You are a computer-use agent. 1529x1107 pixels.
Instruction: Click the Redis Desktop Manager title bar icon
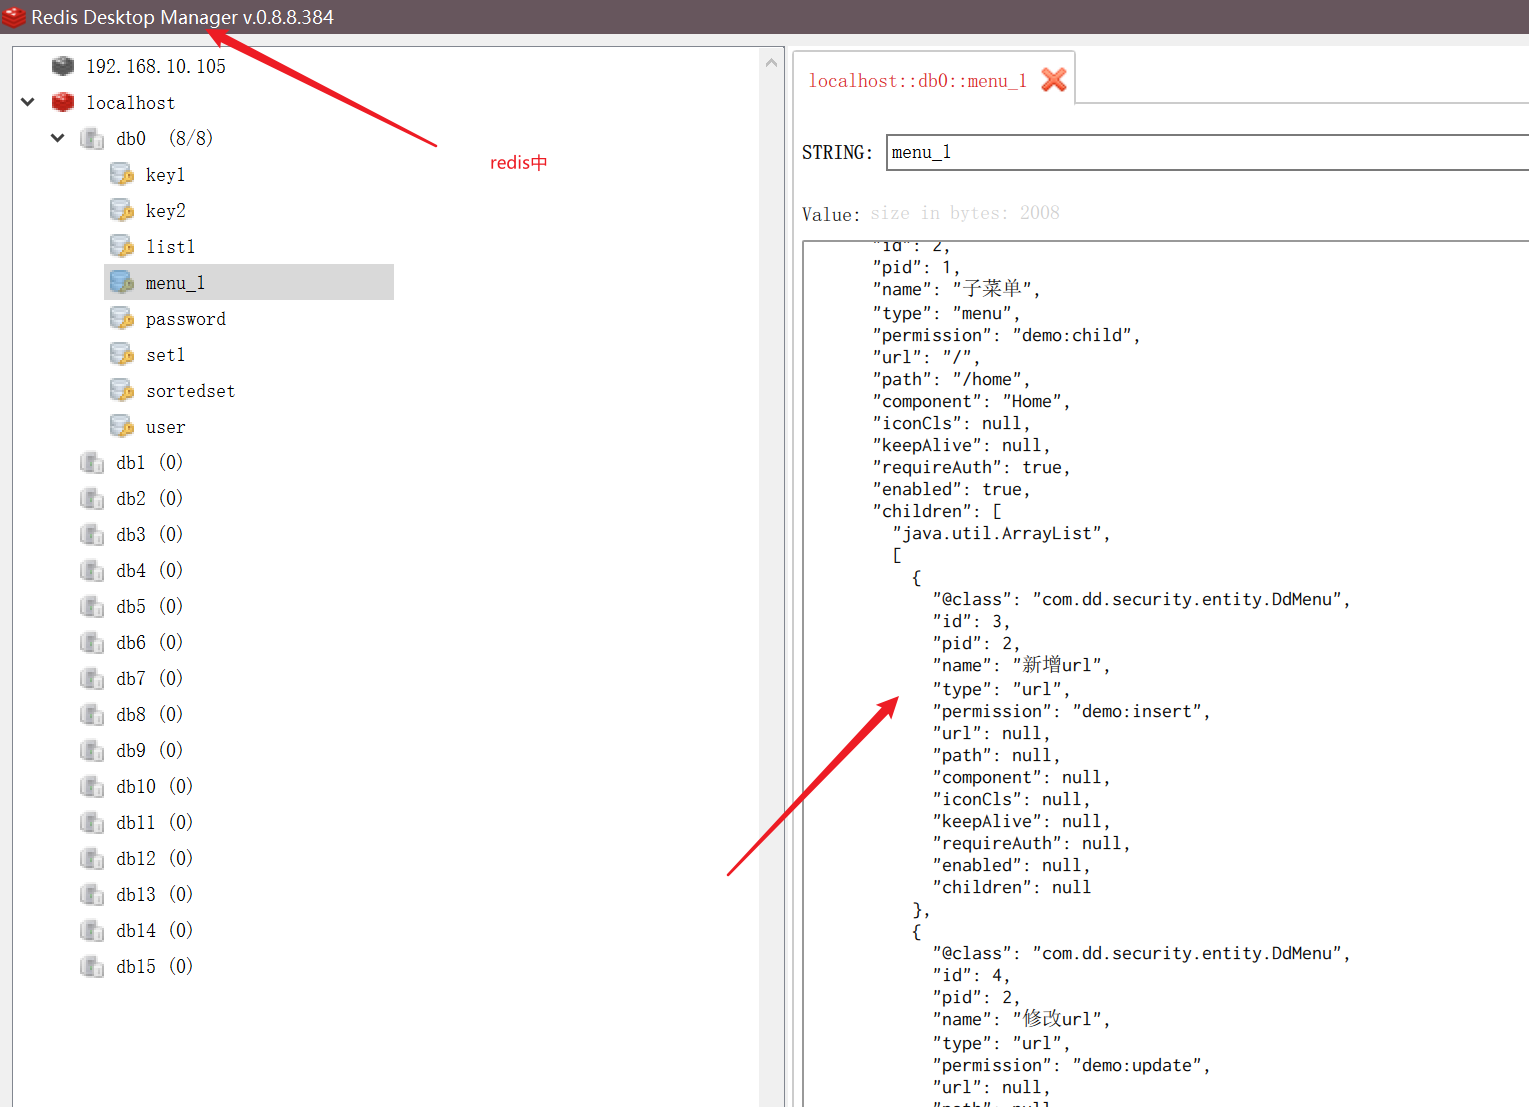tap(14, 17)
